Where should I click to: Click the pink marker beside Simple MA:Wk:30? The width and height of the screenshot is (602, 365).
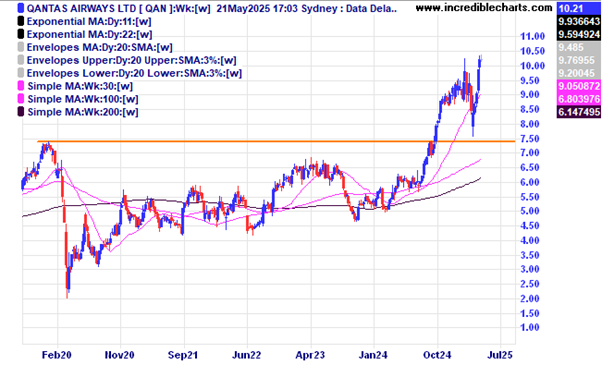coord(21,86)
